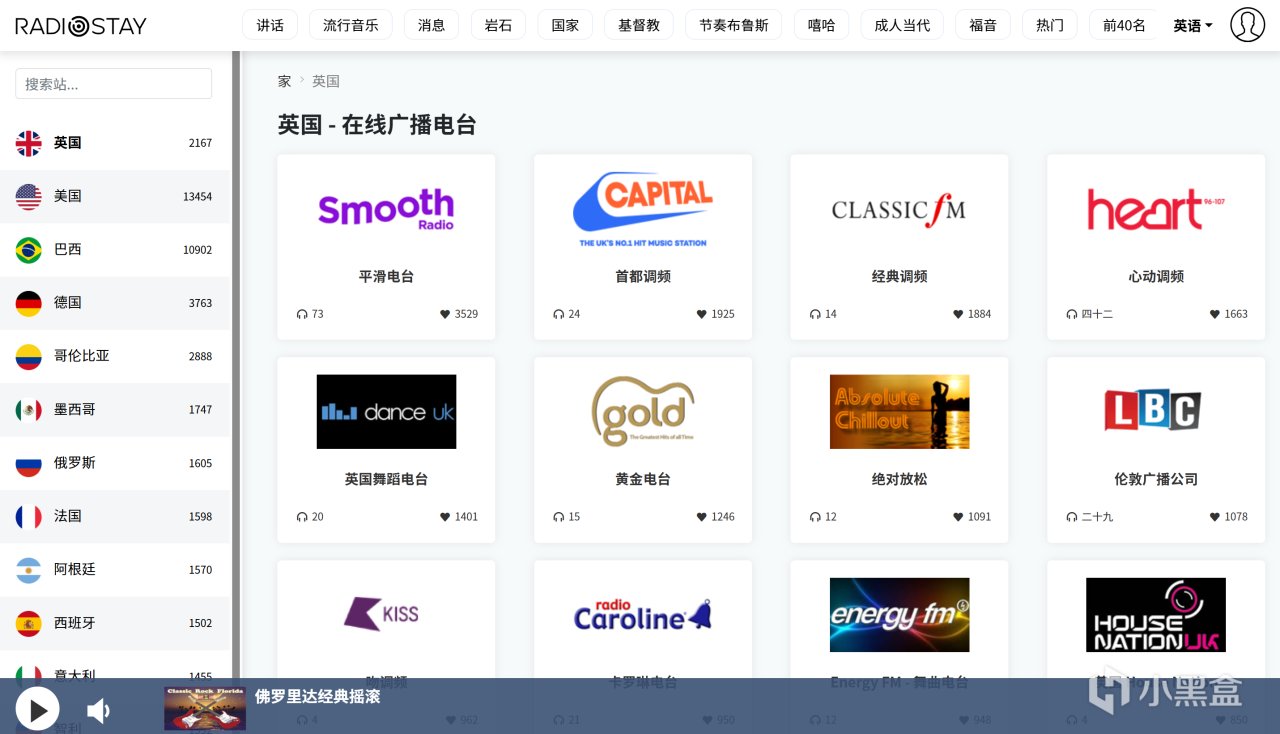Select the Spain flag icon
1280x734 pixels.
(28, 623)
